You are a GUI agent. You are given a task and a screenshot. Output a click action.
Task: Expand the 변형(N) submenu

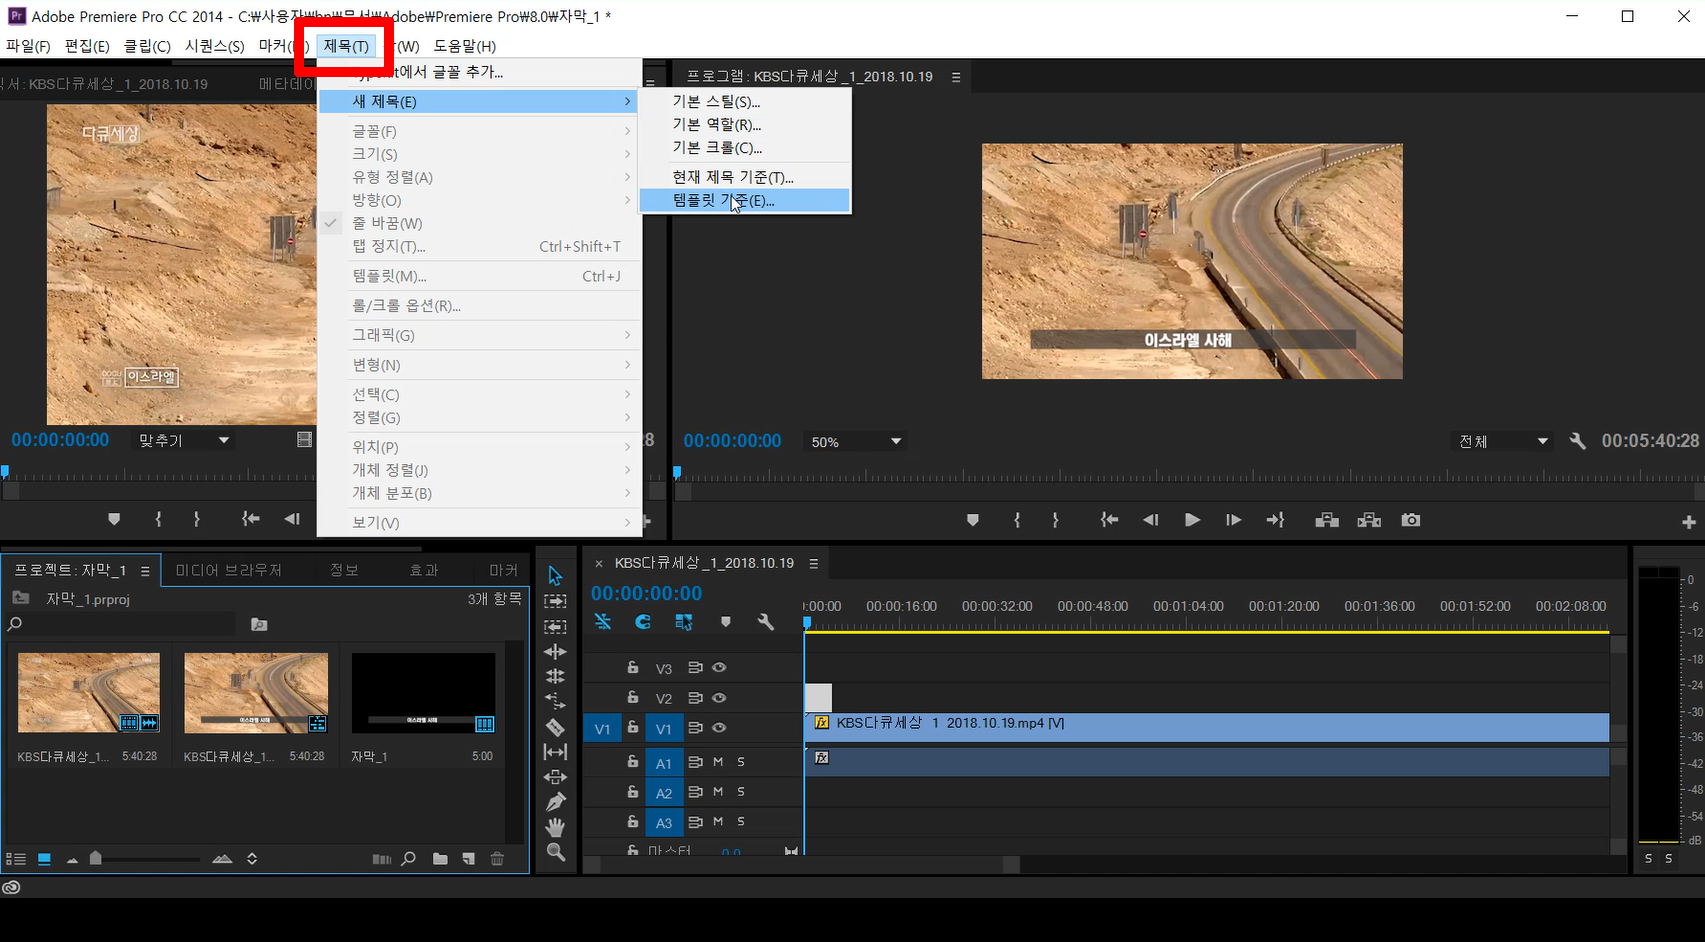coord(480,365)
